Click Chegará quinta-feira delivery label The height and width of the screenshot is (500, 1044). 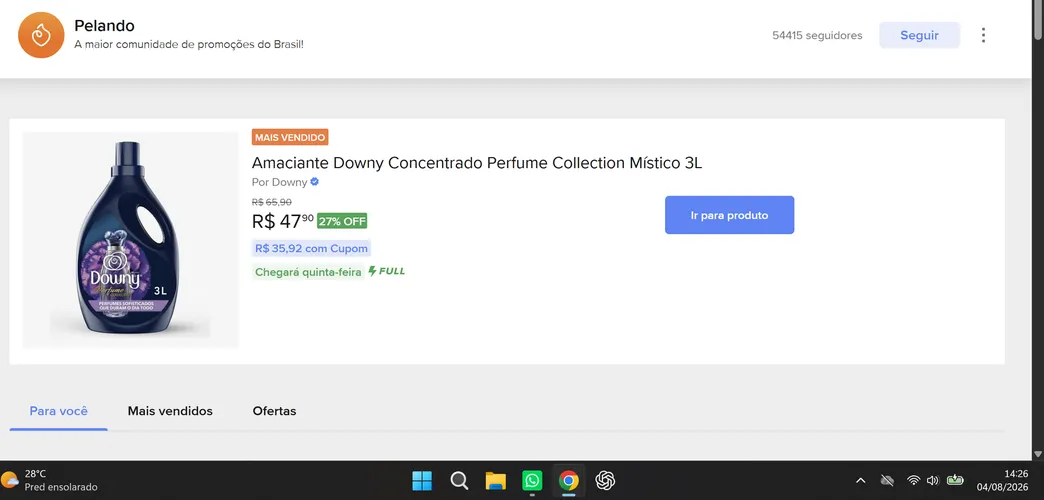(308, 272)
